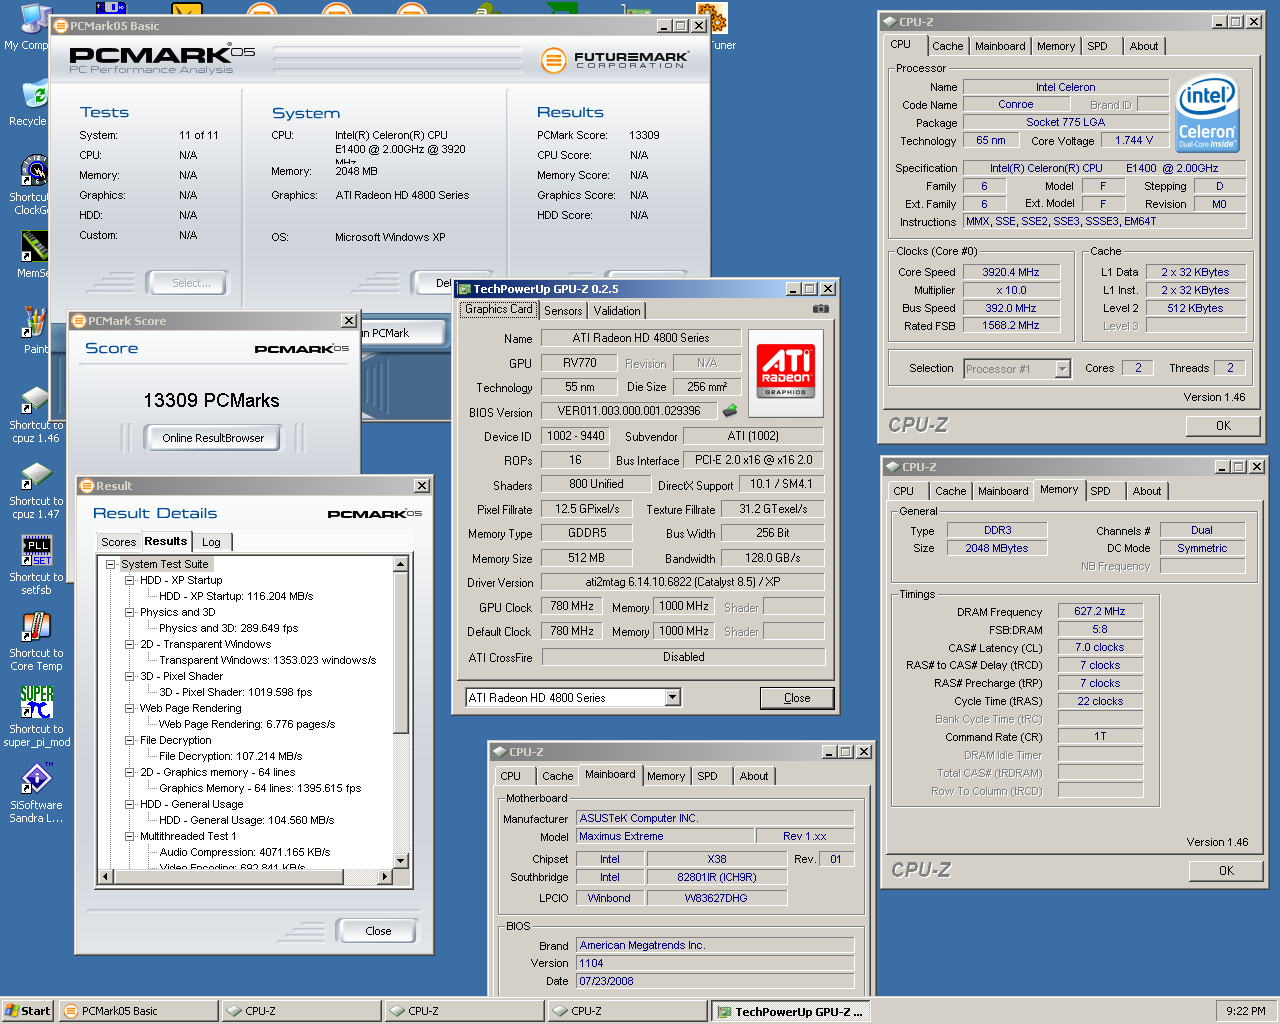Collapse the 3D - Pixel Shader node
This screenshot has height=1024, width=1280.
(x=130, y=676)
